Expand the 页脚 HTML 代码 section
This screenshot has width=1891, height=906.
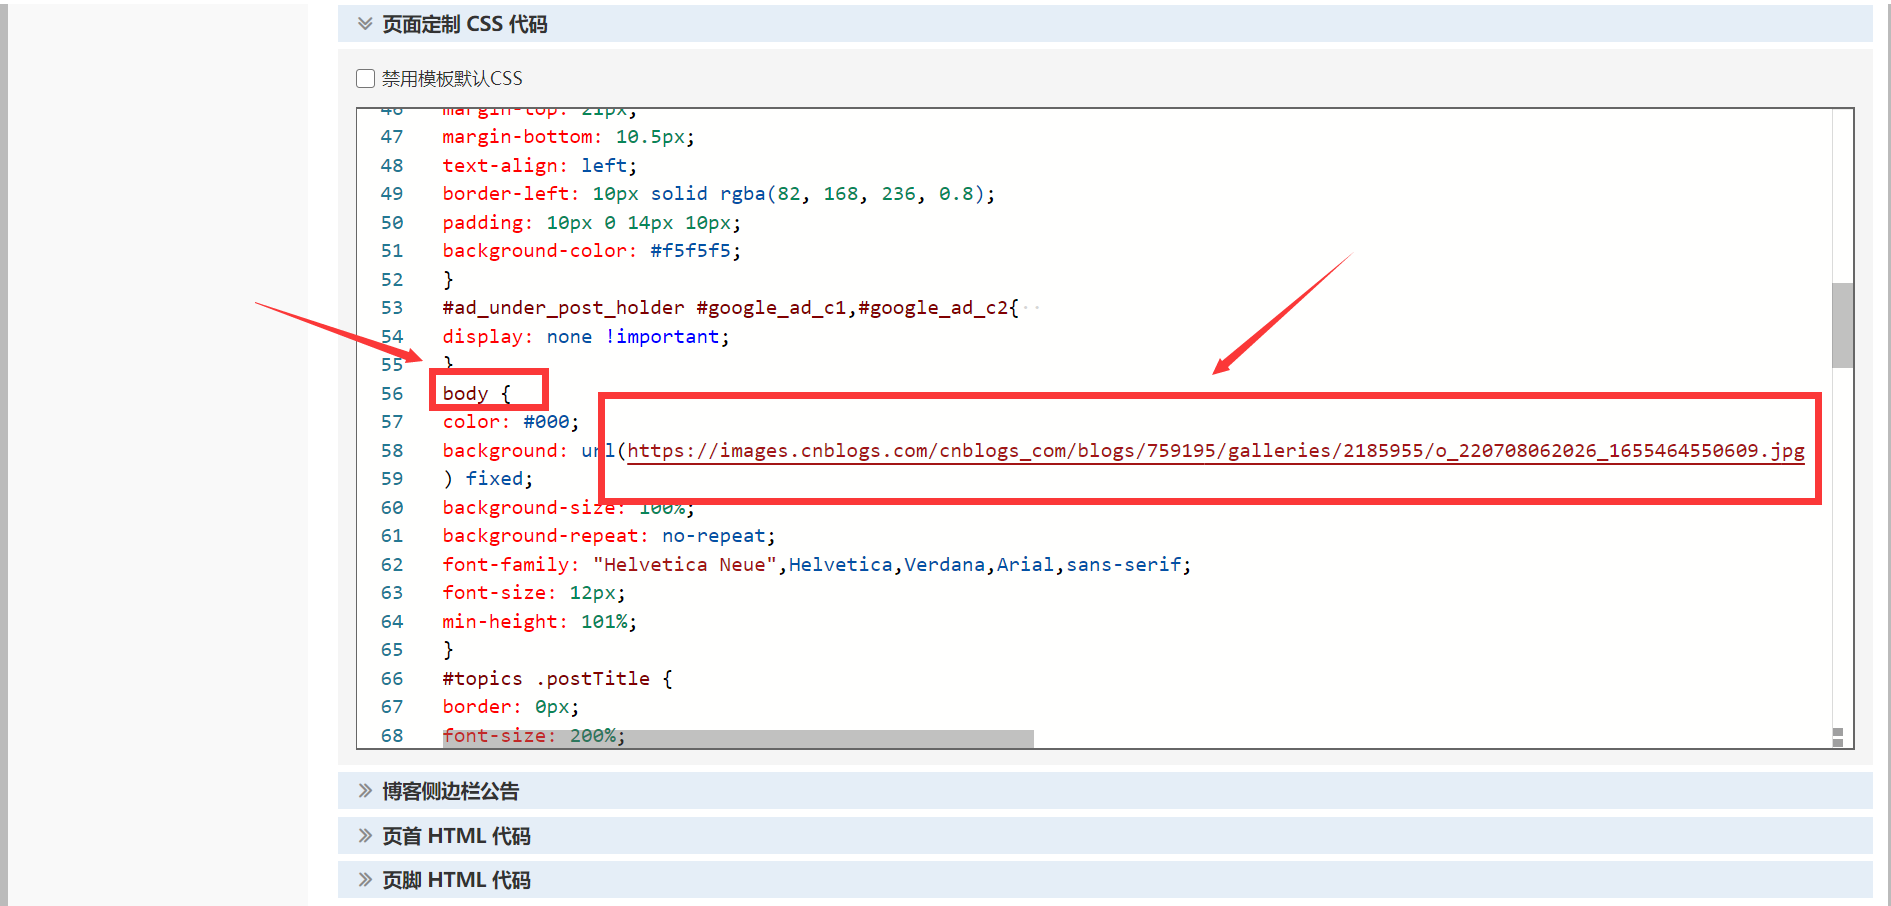coord(456,880)
